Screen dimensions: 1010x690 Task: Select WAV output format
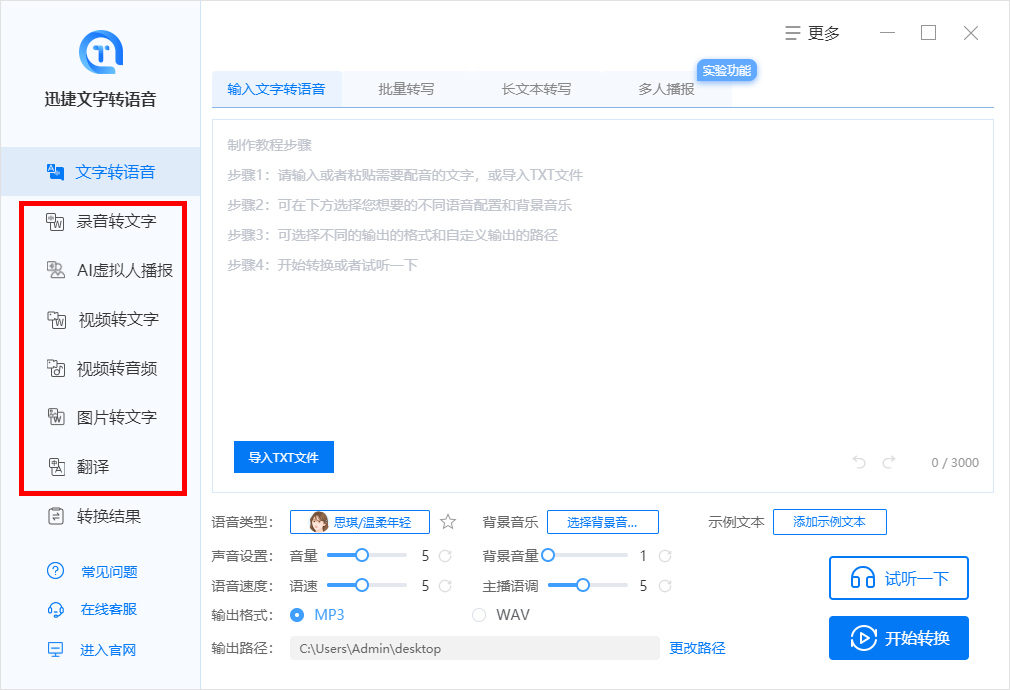pos(479,617)
